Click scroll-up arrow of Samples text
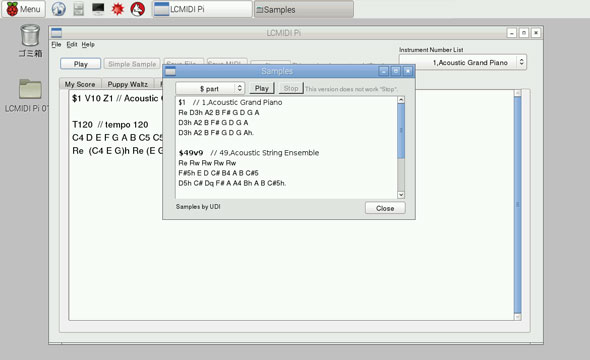The width and height of the screenshot is (590, 360). pos(401,100)
